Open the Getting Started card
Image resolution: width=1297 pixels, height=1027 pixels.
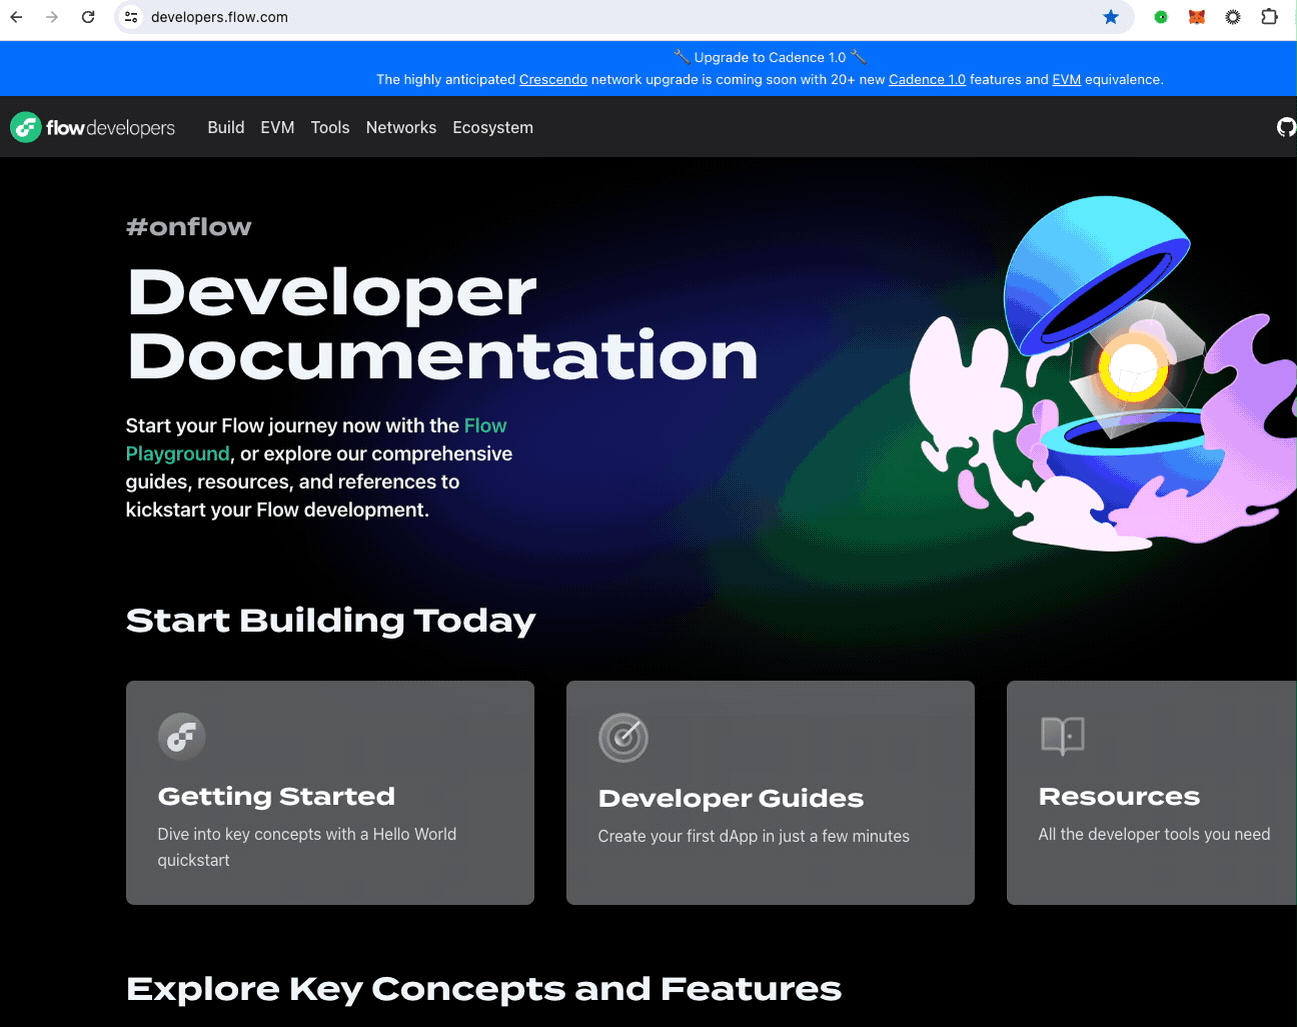(330, 792)
